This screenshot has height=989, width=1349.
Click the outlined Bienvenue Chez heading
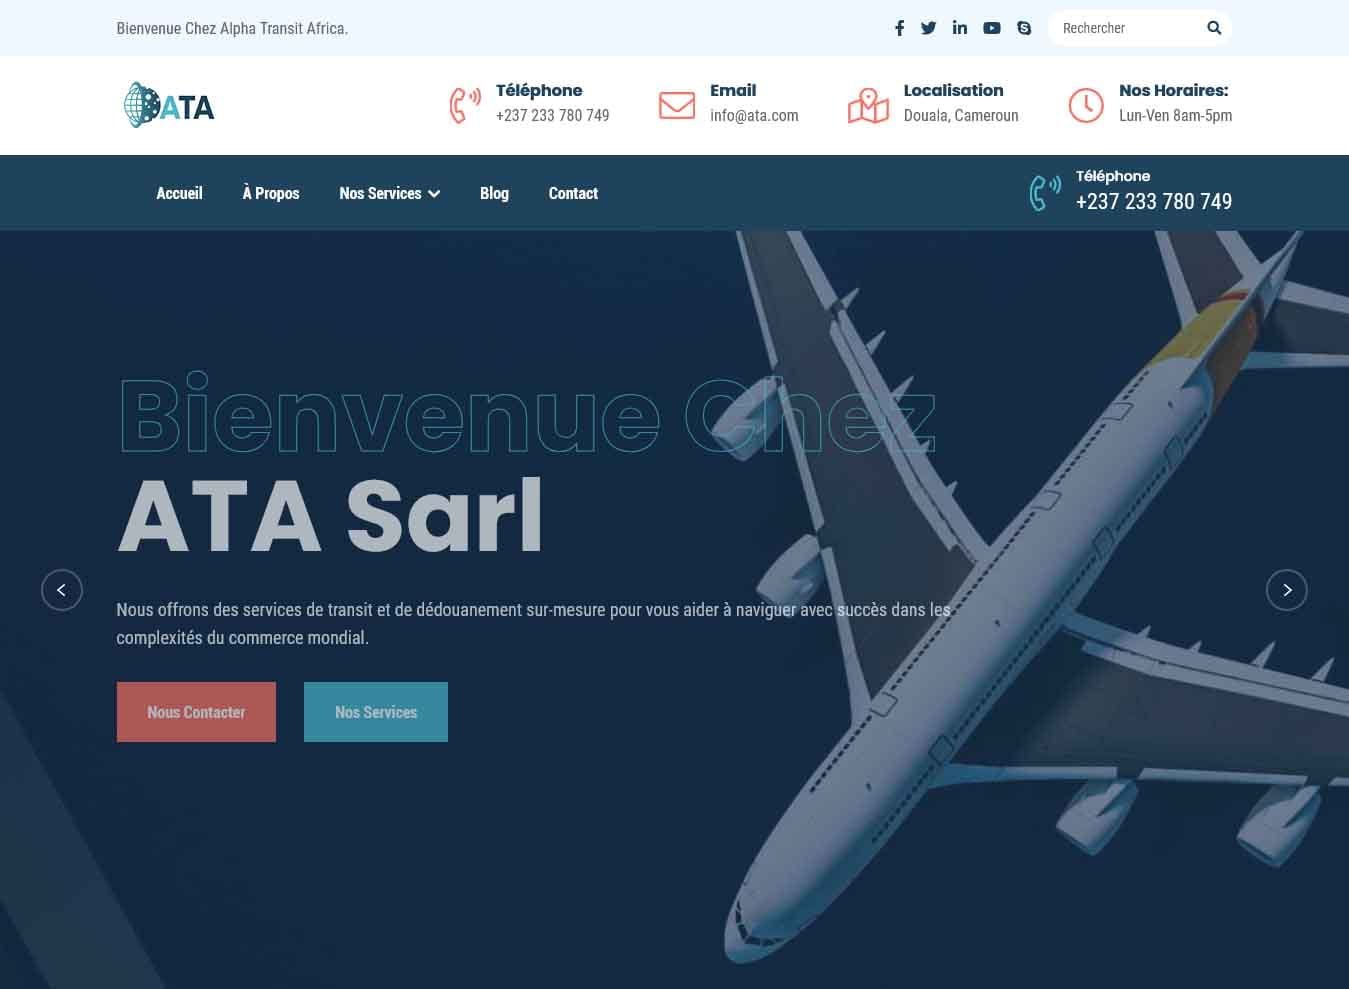[527, 413]
